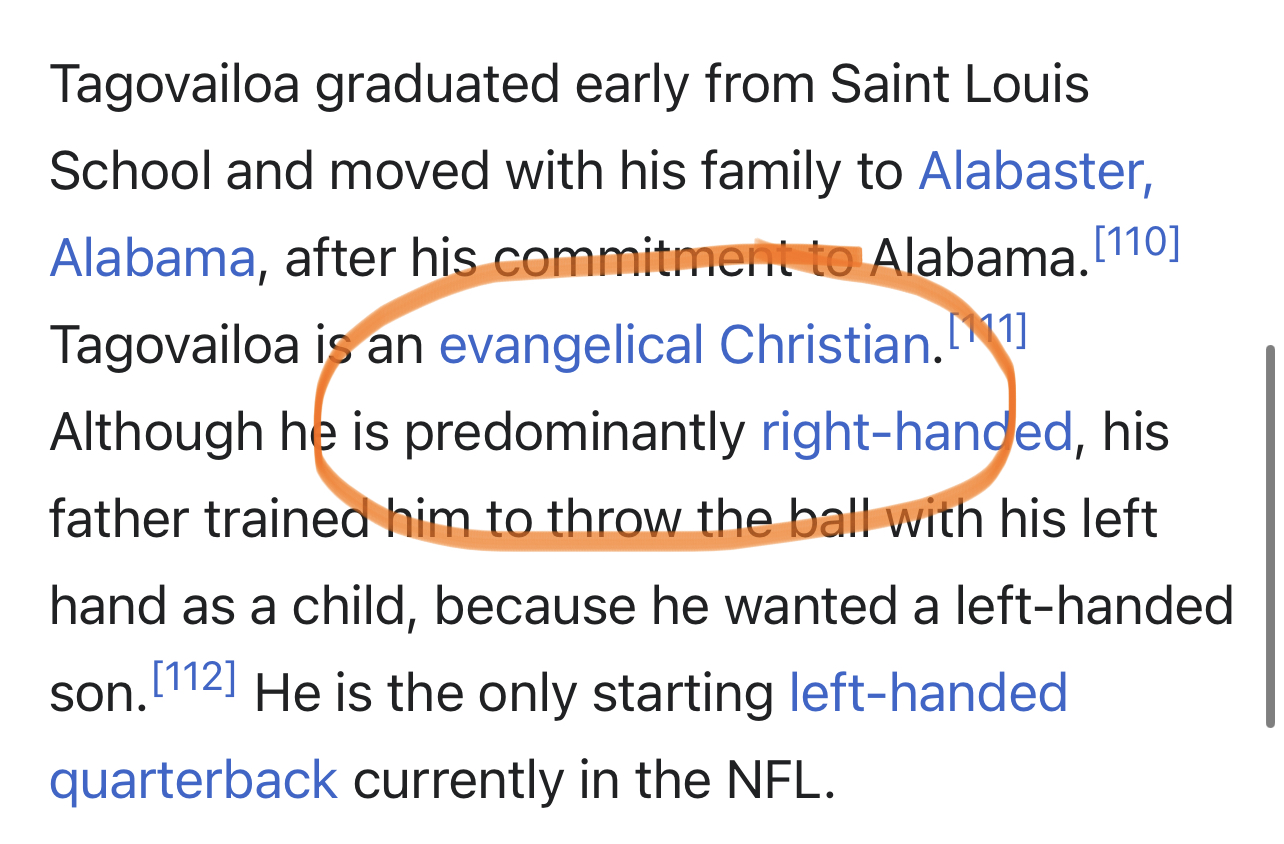This screenshot has height=844, width=1284.
Task: Follow the blue "Alabama" link starting the third line
Action: click(152, 258)
